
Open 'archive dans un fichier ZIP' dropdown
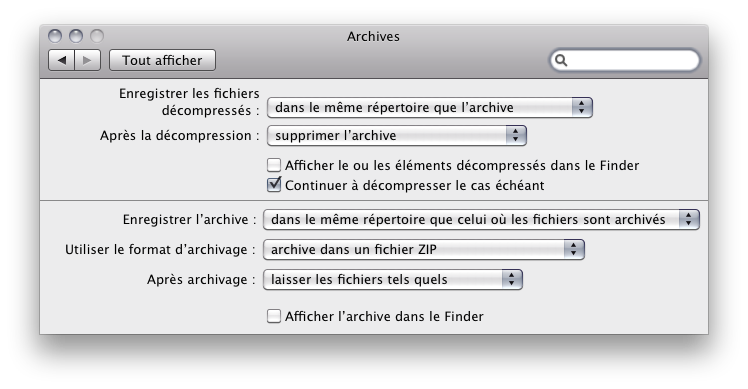tap(424, 250)
